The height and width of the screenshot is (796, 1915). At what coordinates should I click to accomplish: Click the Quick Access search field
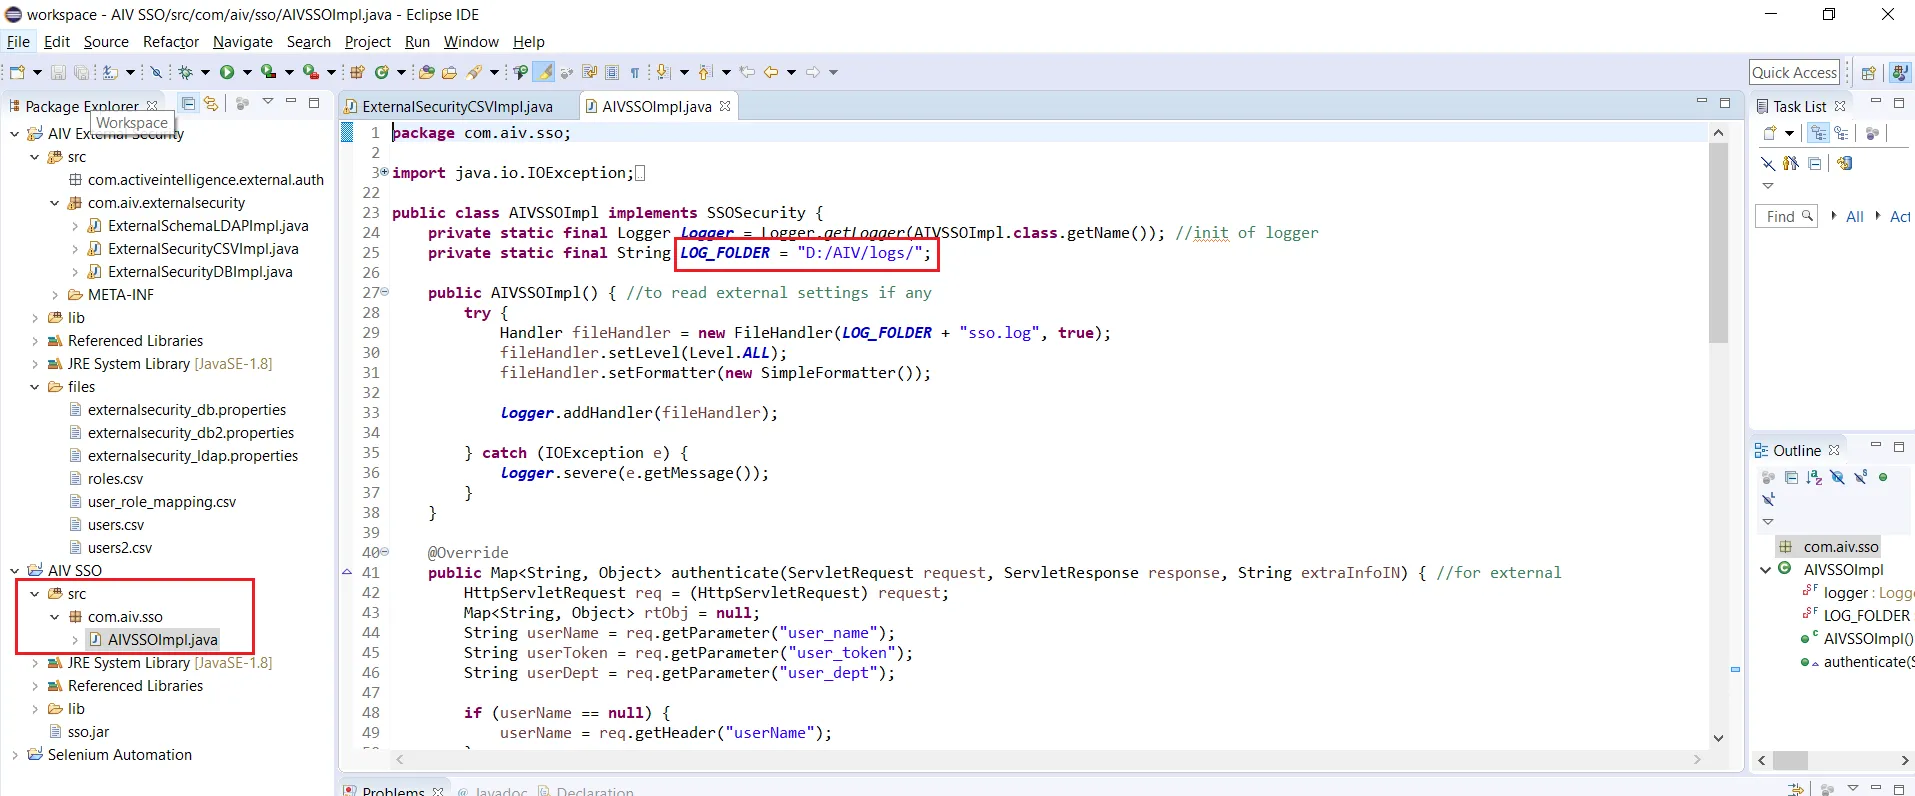coord(1794,72)
